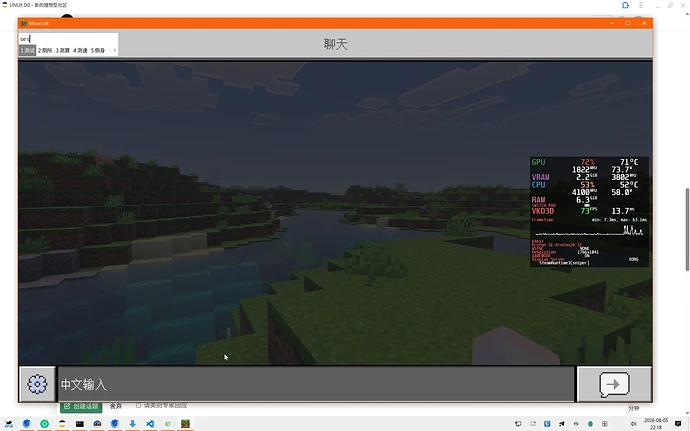Open the chat settings gear button
The width and height of the screenshot is (690, 431).
pos(37,384)
